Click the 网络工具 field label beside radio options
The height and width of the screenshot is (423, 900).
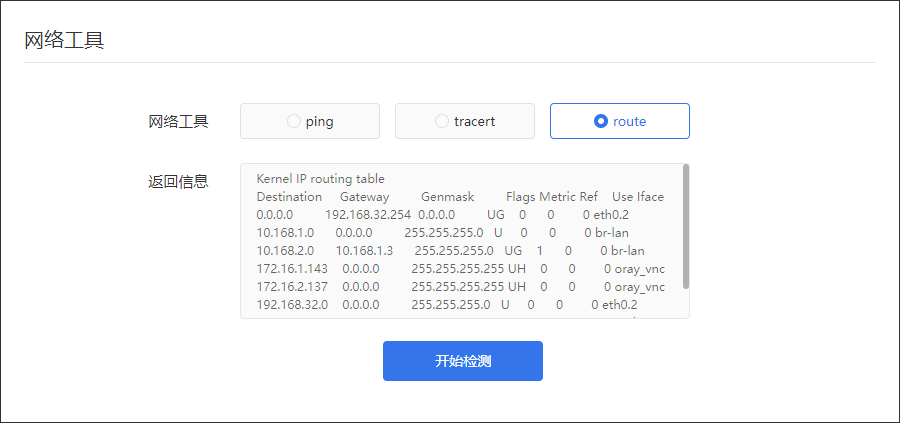[x=179, y=122]
